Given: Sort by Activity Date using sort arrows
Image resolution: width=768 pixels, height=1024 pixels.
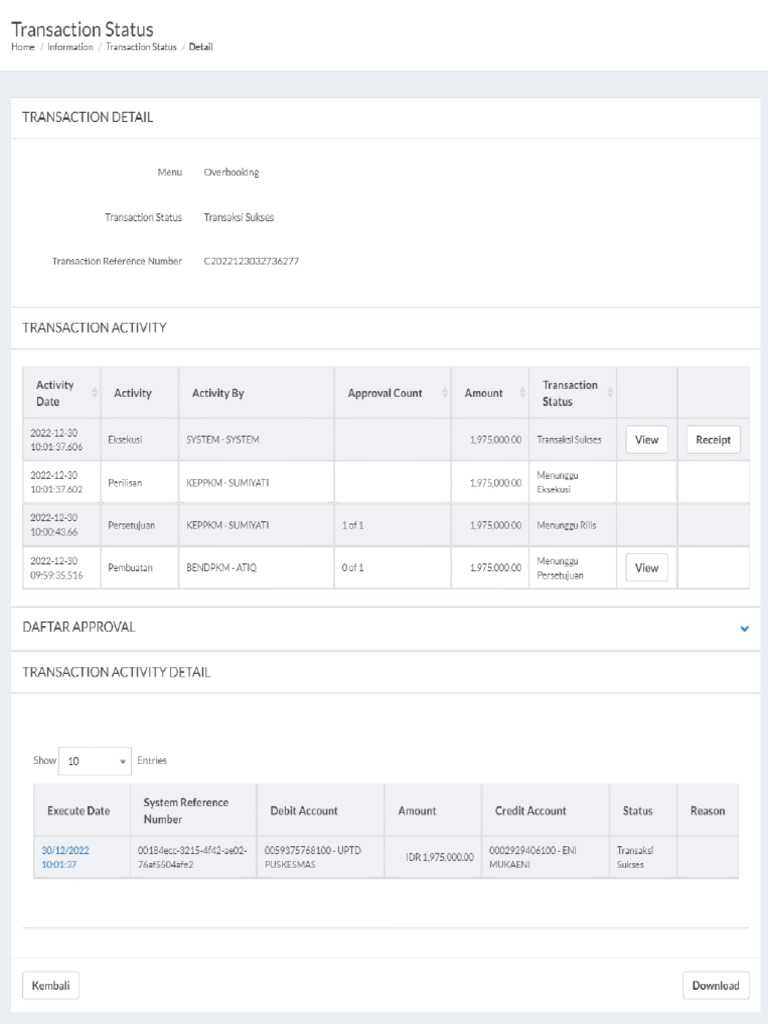Looking at the screenshot, I should (95, 393).
